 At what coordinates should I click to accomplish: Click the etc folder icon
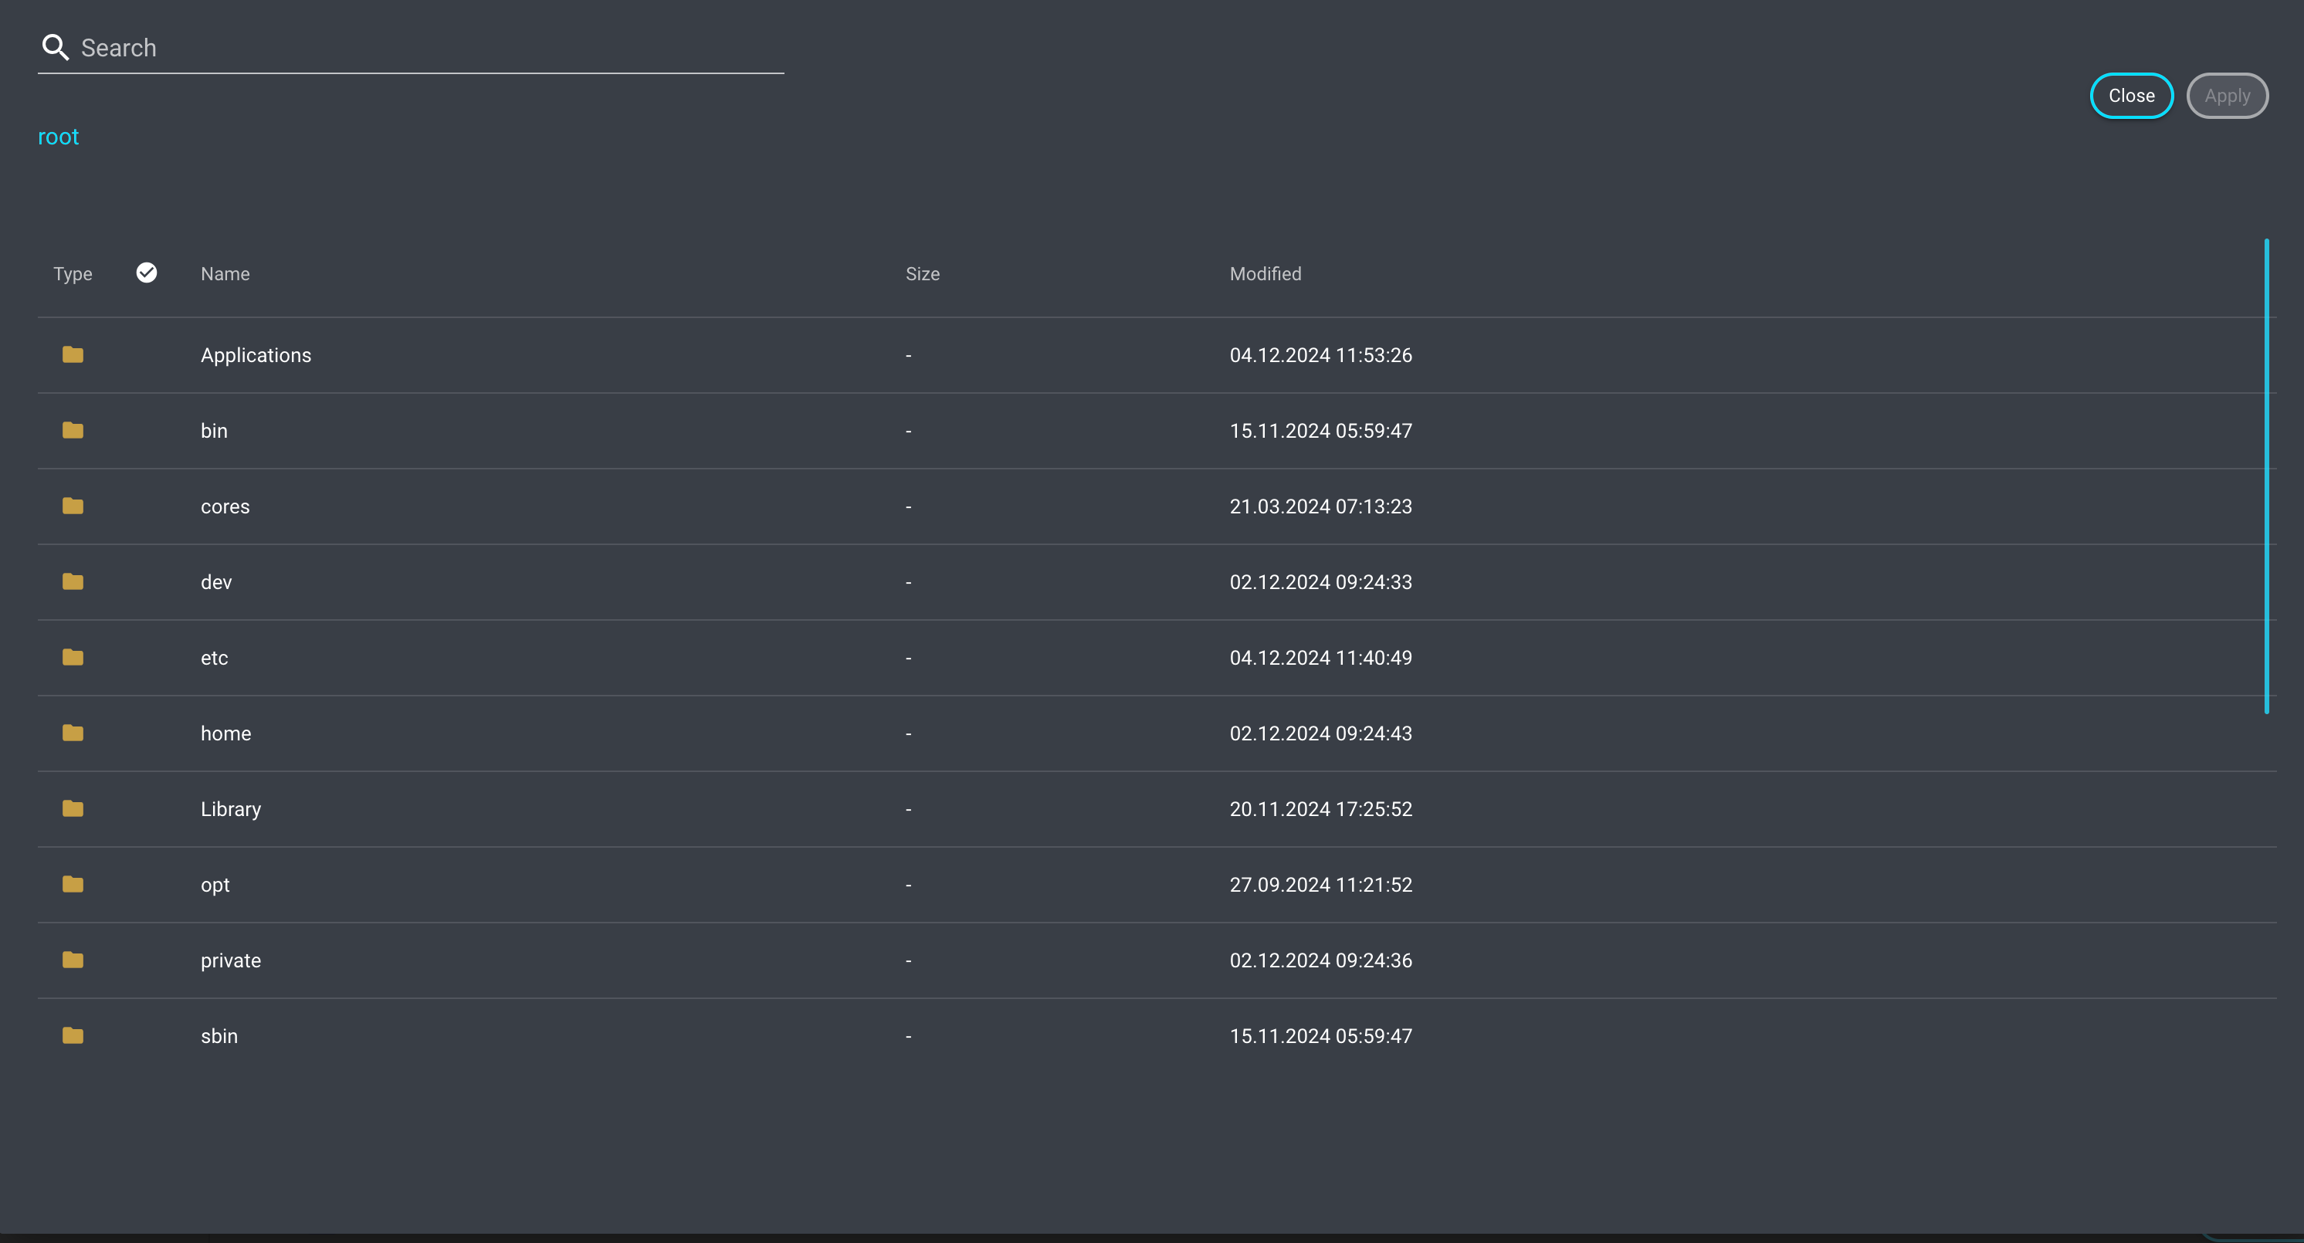click(72, 658)
